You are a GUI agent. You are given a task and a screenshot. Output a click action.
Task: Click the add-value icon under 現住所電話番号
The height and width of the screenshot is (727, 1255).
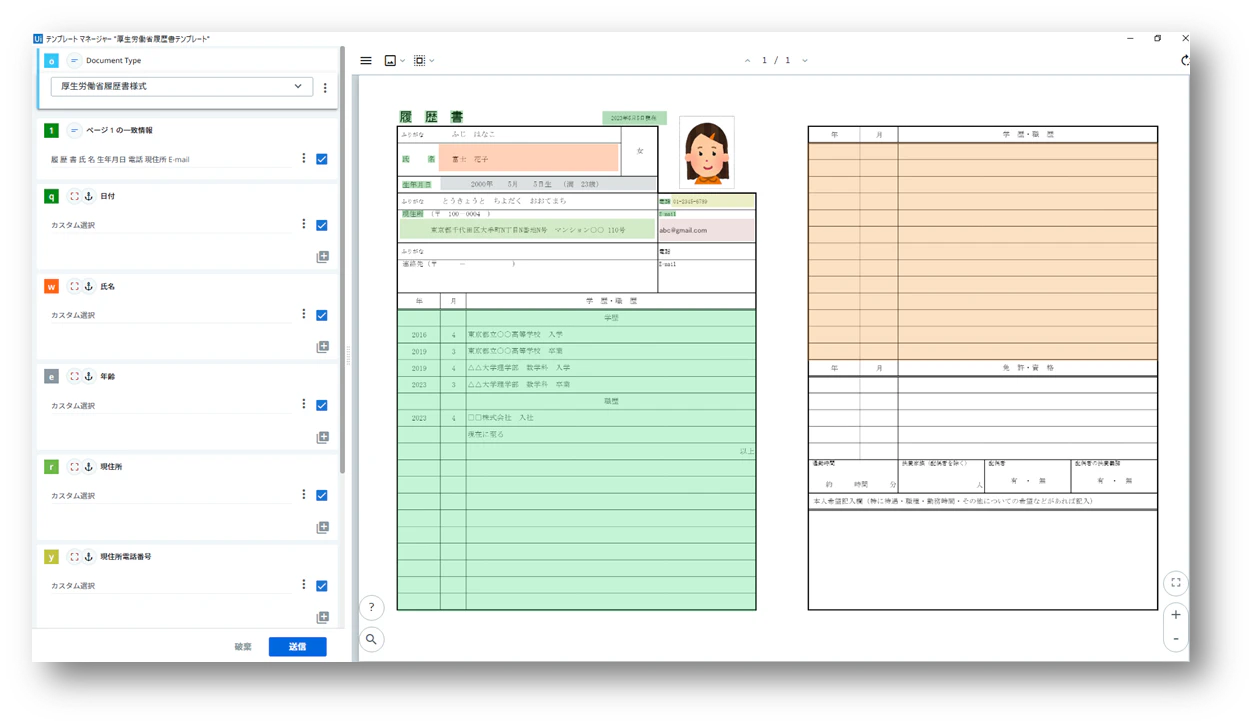[x=322, y=618]
